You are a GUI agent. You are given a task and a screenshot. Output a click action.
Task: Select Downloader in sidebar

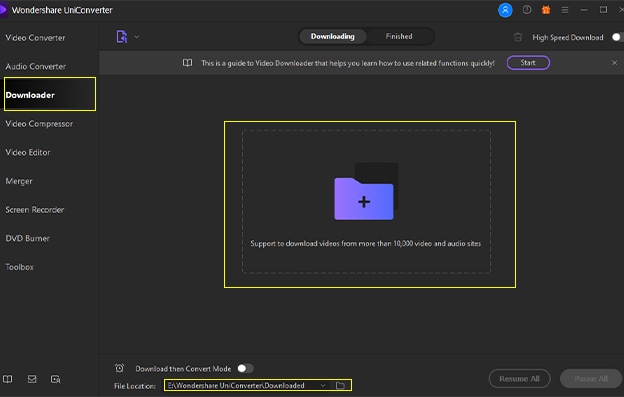pyautogui.click(x=50, y=94)
